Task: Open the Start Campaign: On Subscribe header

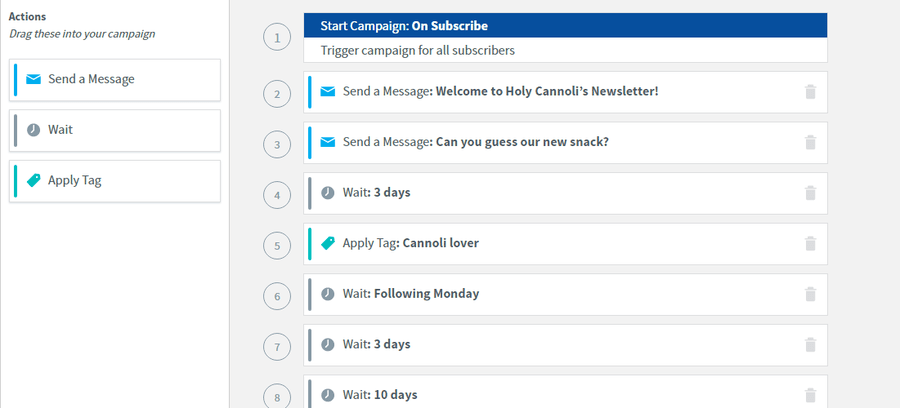Action: 565,25
